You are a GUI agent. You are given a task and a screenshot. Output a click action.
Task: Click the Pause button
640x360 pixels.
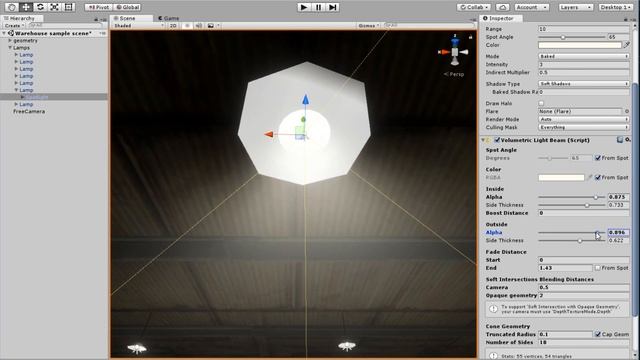click(318, 7)
